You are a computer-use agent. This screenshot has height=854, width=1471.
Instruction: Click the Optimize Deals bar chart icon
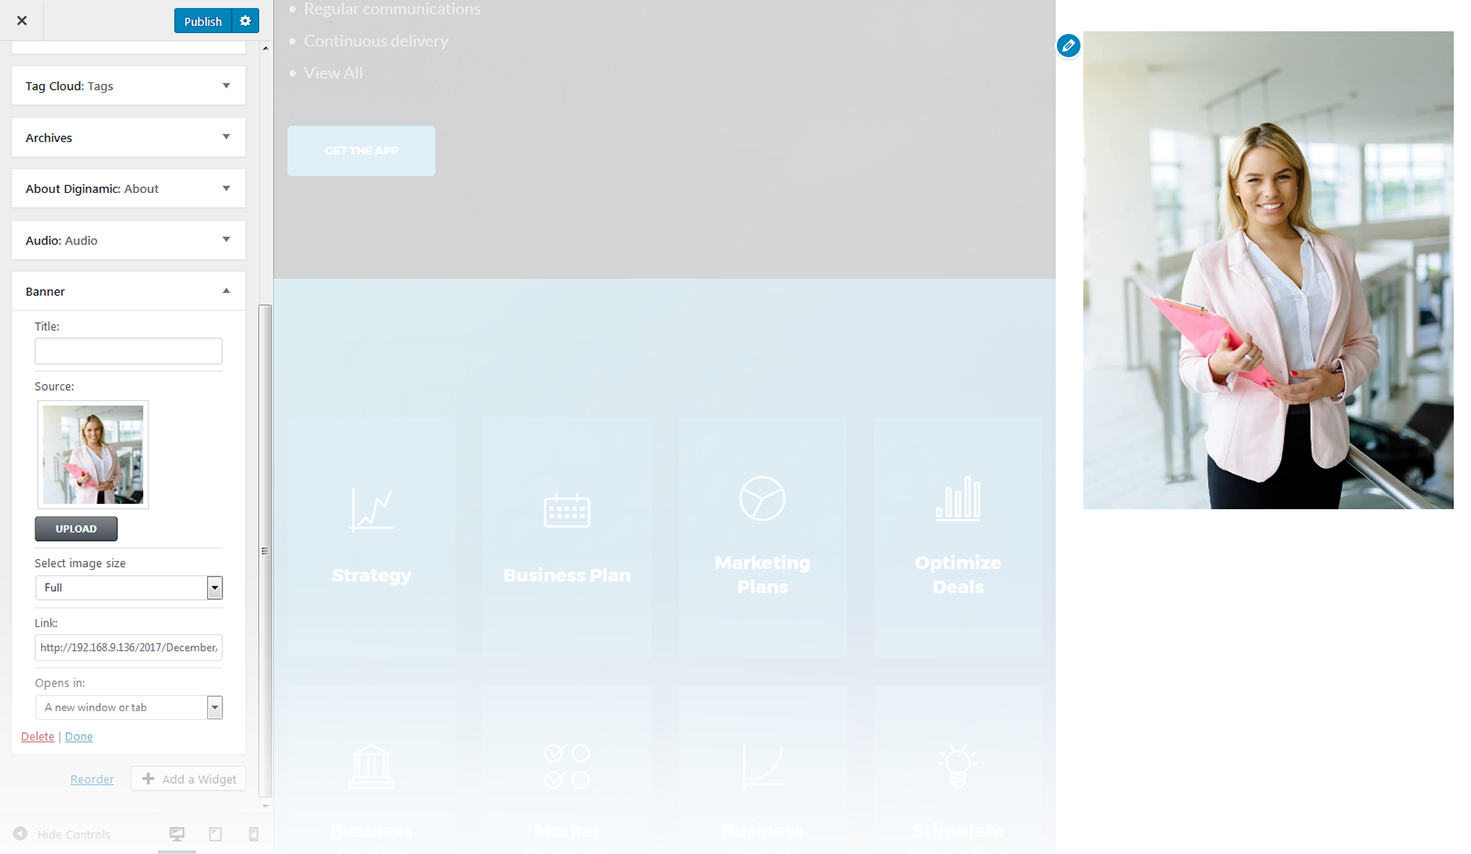958,498
